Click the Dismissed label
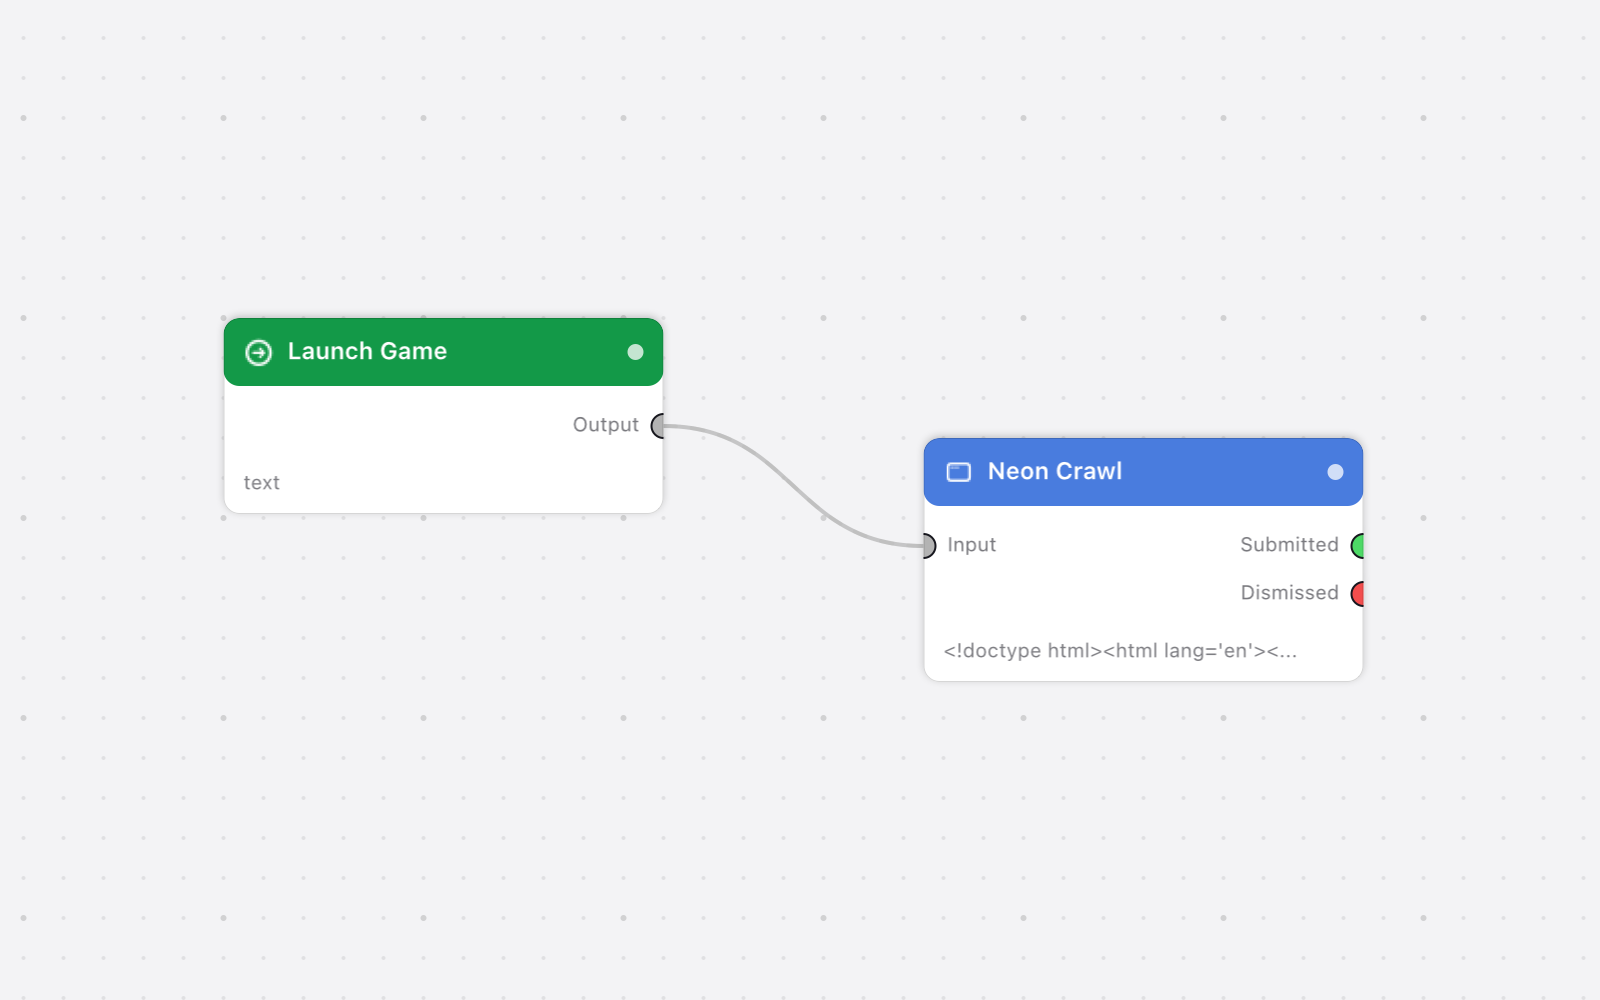 1289,593
